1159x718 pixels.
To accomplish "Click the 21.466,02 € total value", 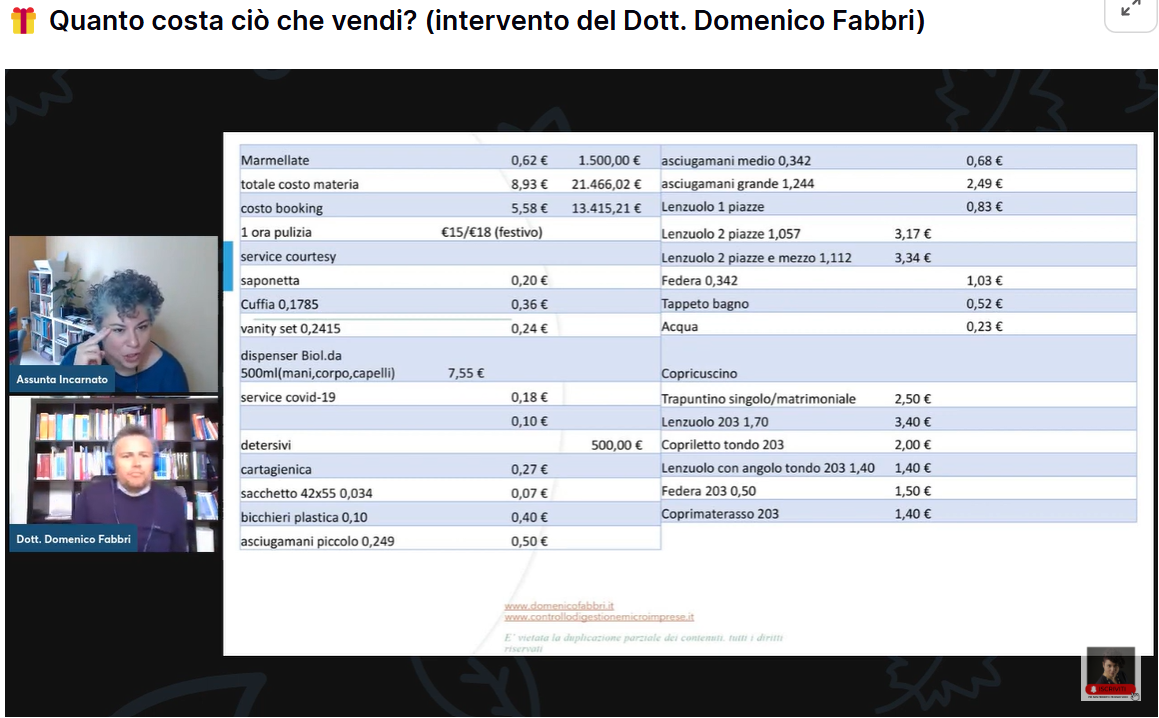I will coord(606,184).
